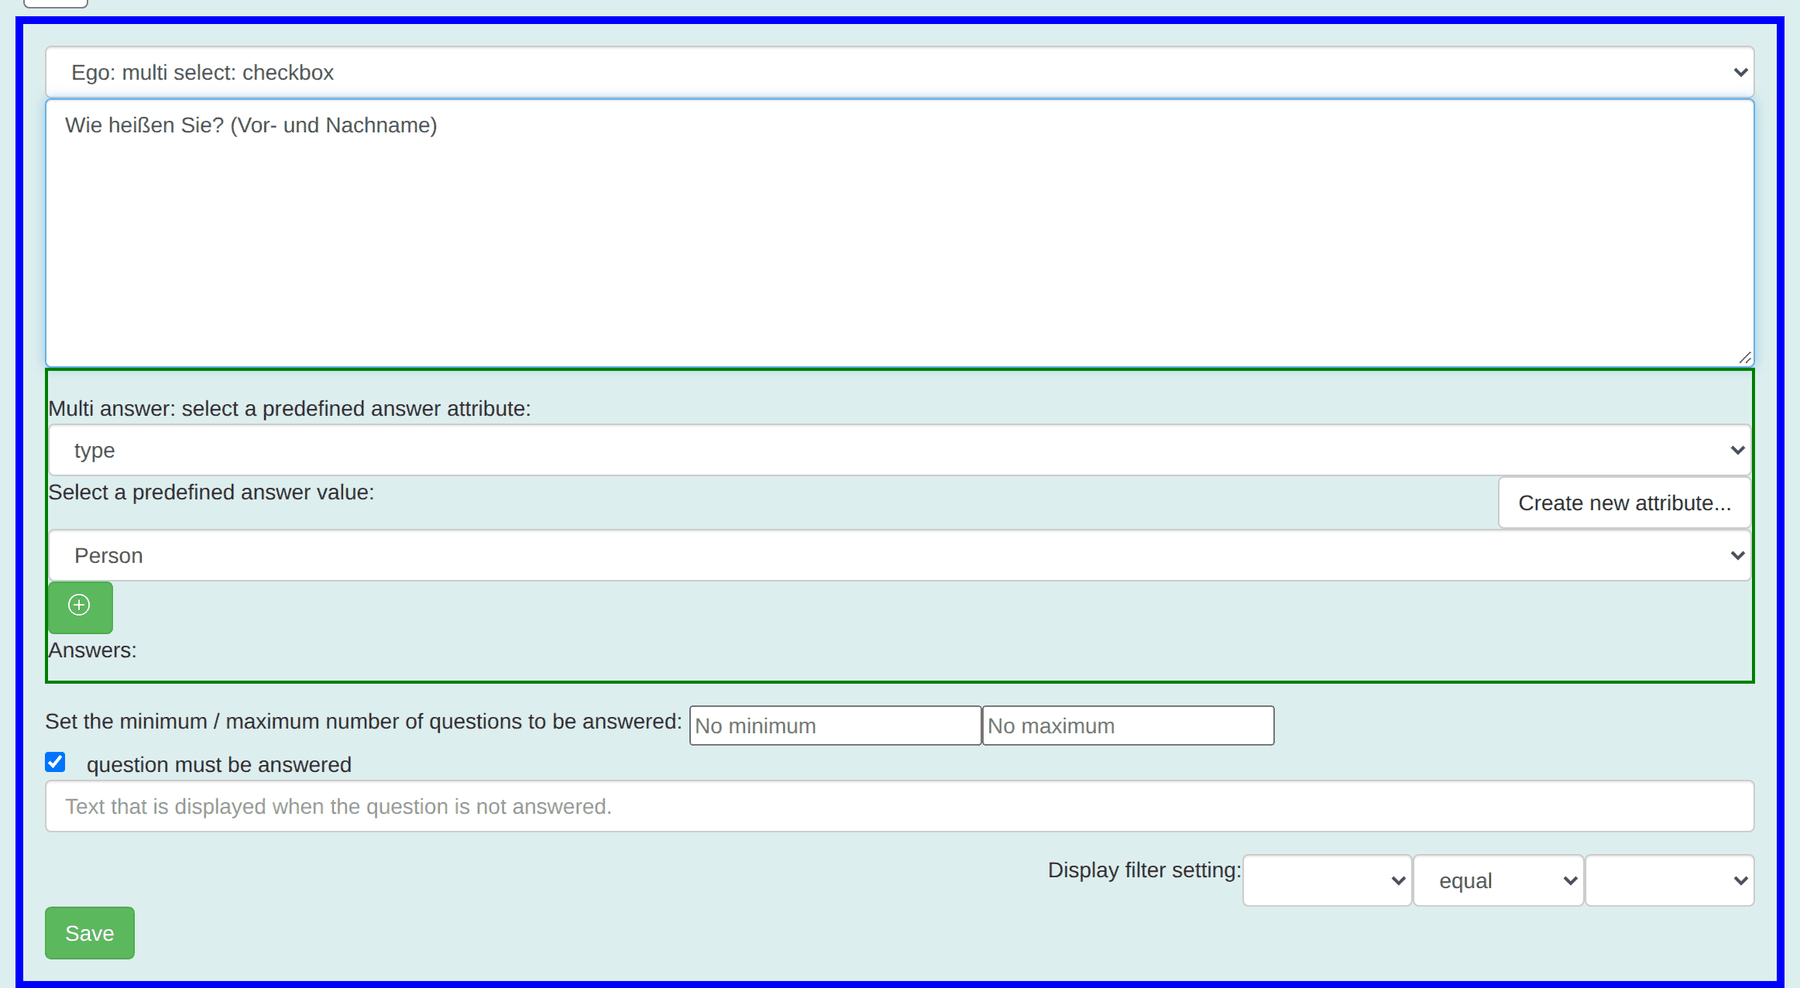Open the 'Ego: multi select: checkbox' question type dropdown
Image resolution: width=1800 pixels, height=988 pixels.
coord(899,72)
